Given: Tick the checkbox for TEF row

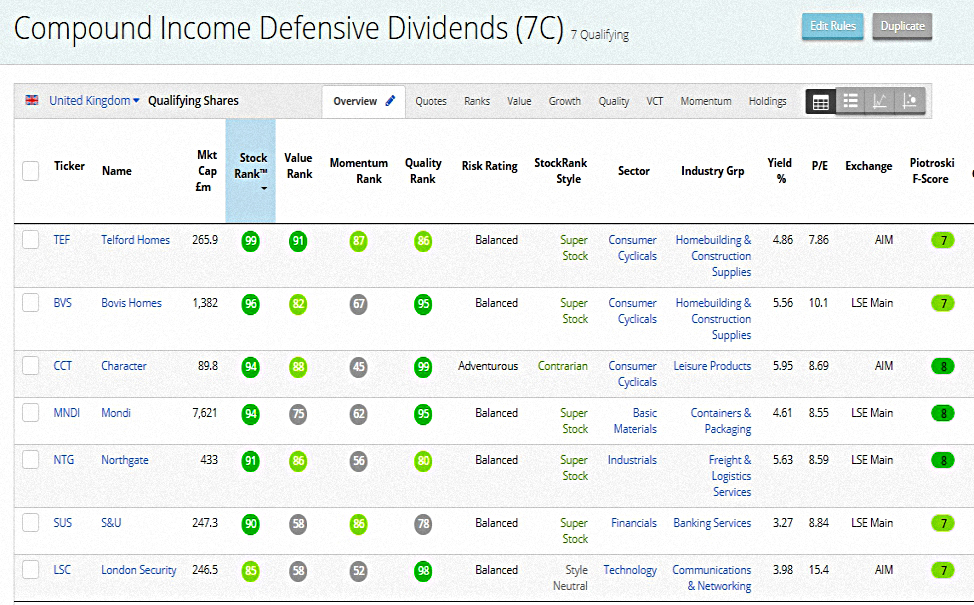Looking at the screenshot, I should point(30,240).
